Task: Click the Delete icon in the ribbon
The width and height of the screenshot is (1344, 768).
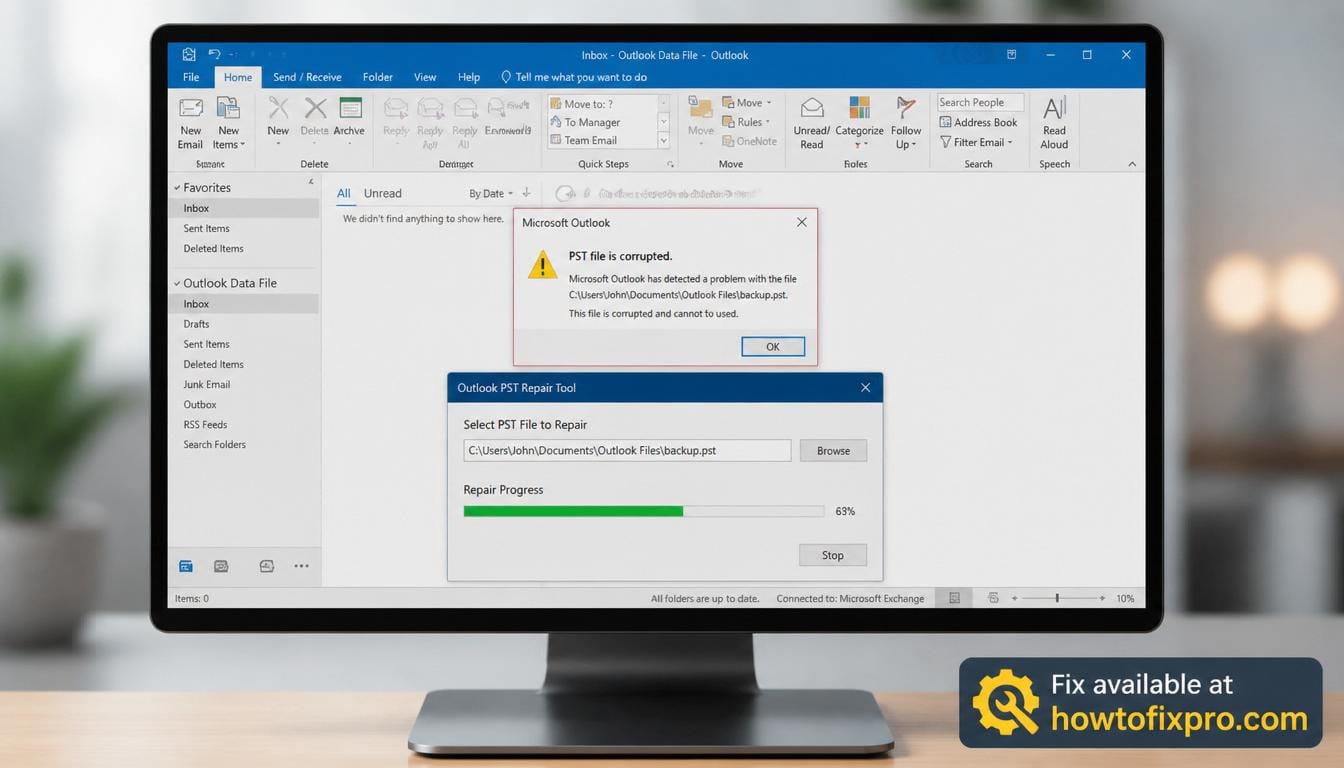Action: [x=314, y=116]
